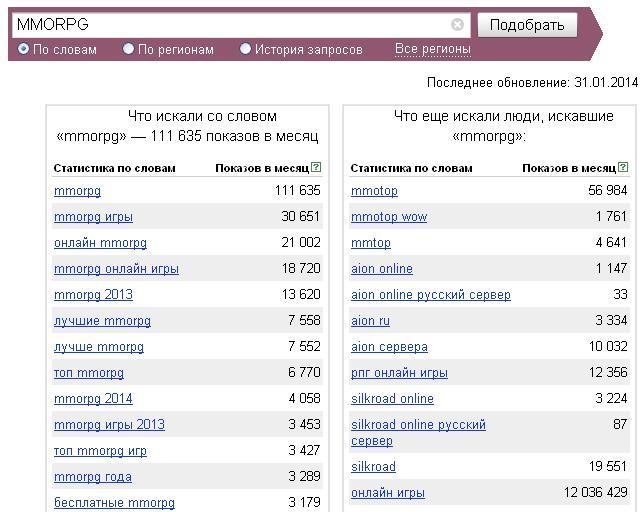Open 'silkroad online русский сервер' link

pos(419,432)
